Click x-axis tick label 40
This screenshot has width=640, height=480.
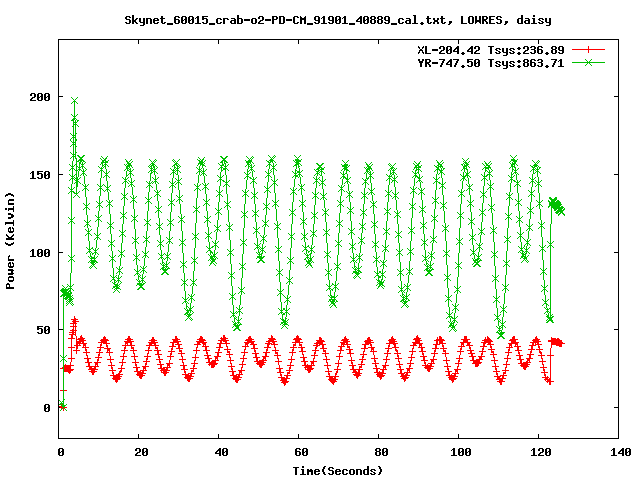221,452
